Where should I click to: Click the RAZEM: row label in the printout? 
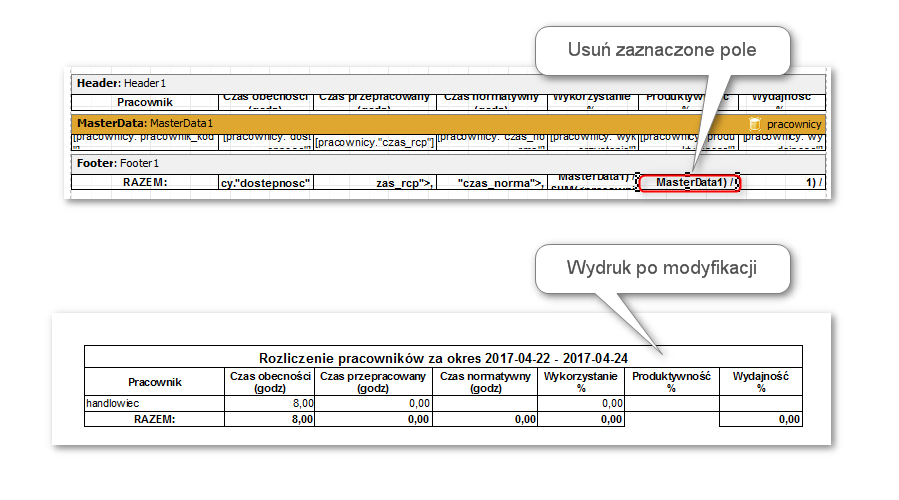pos(154,420)
